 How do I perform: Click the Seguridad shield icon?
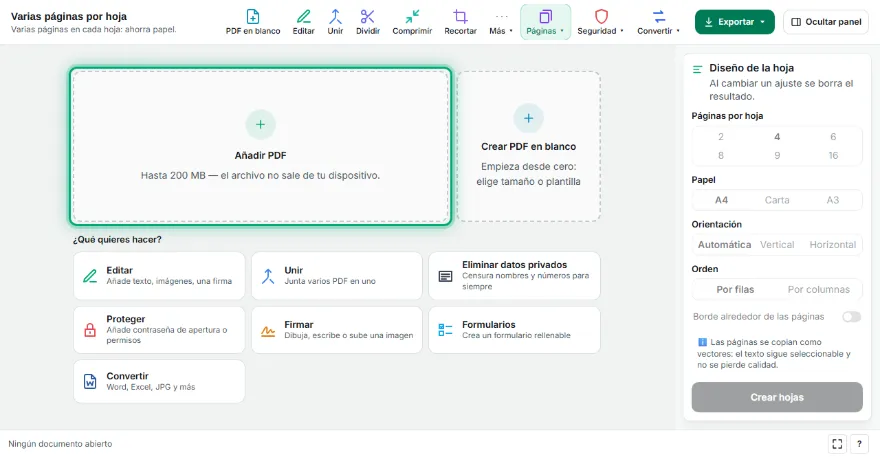[601, 16]
